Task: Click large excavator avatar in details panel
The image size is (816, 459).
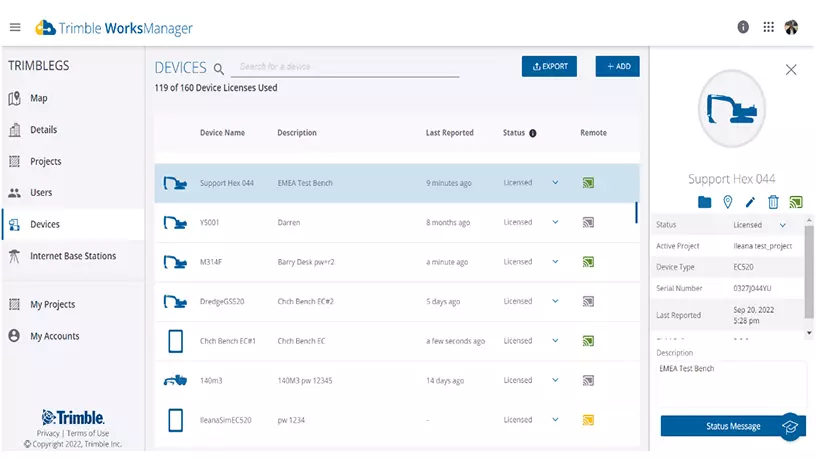Action: (x=731, y=109)
